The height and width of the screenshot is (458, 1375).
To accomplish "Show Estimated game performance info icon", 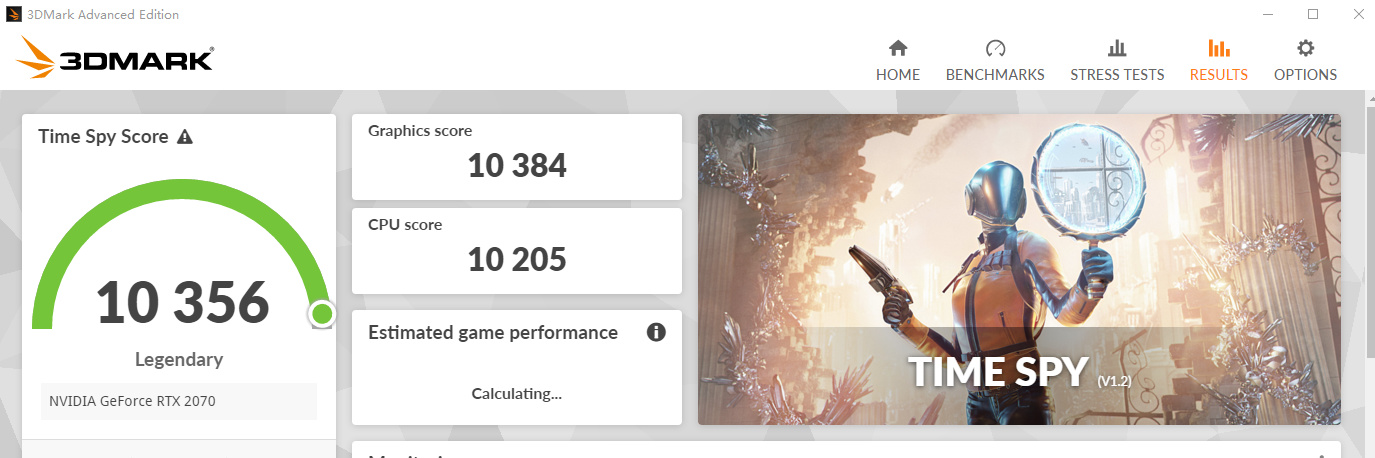I will pyautogui.click(x=656, y=333).
